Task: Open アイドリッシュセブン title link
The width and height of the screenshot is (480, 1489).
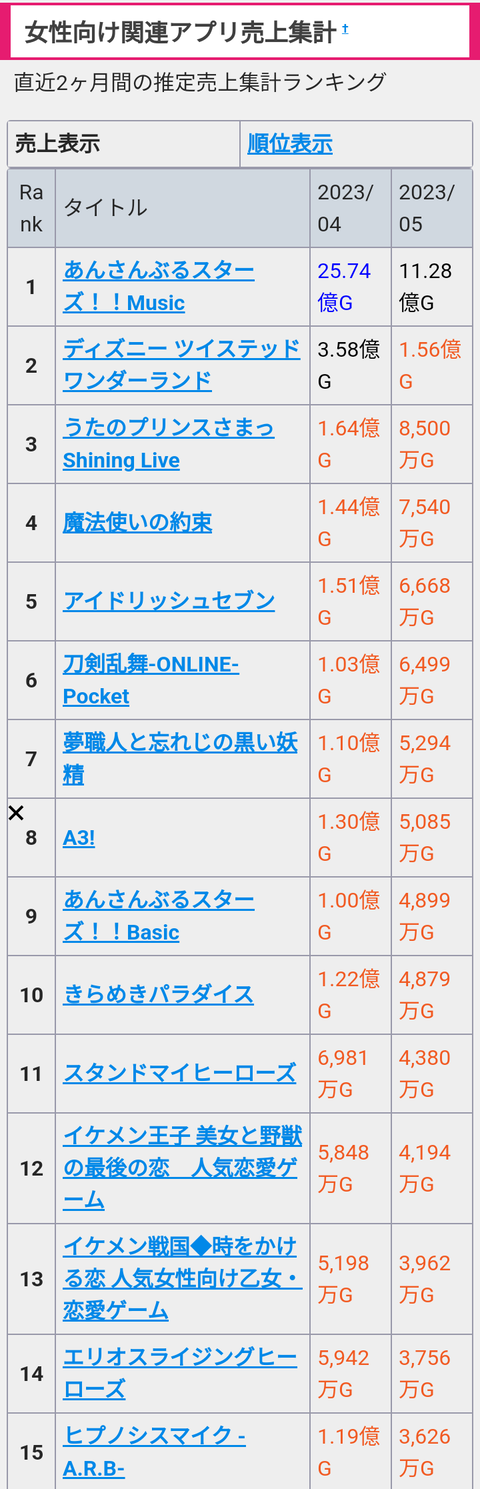Action: (169, 601)
